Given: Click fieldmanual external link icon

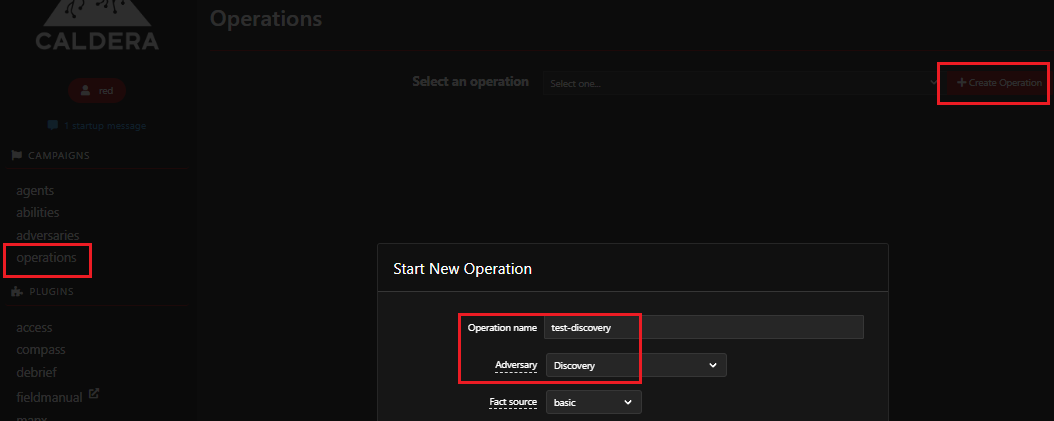Looking at the screenshot, I should 94,393.
